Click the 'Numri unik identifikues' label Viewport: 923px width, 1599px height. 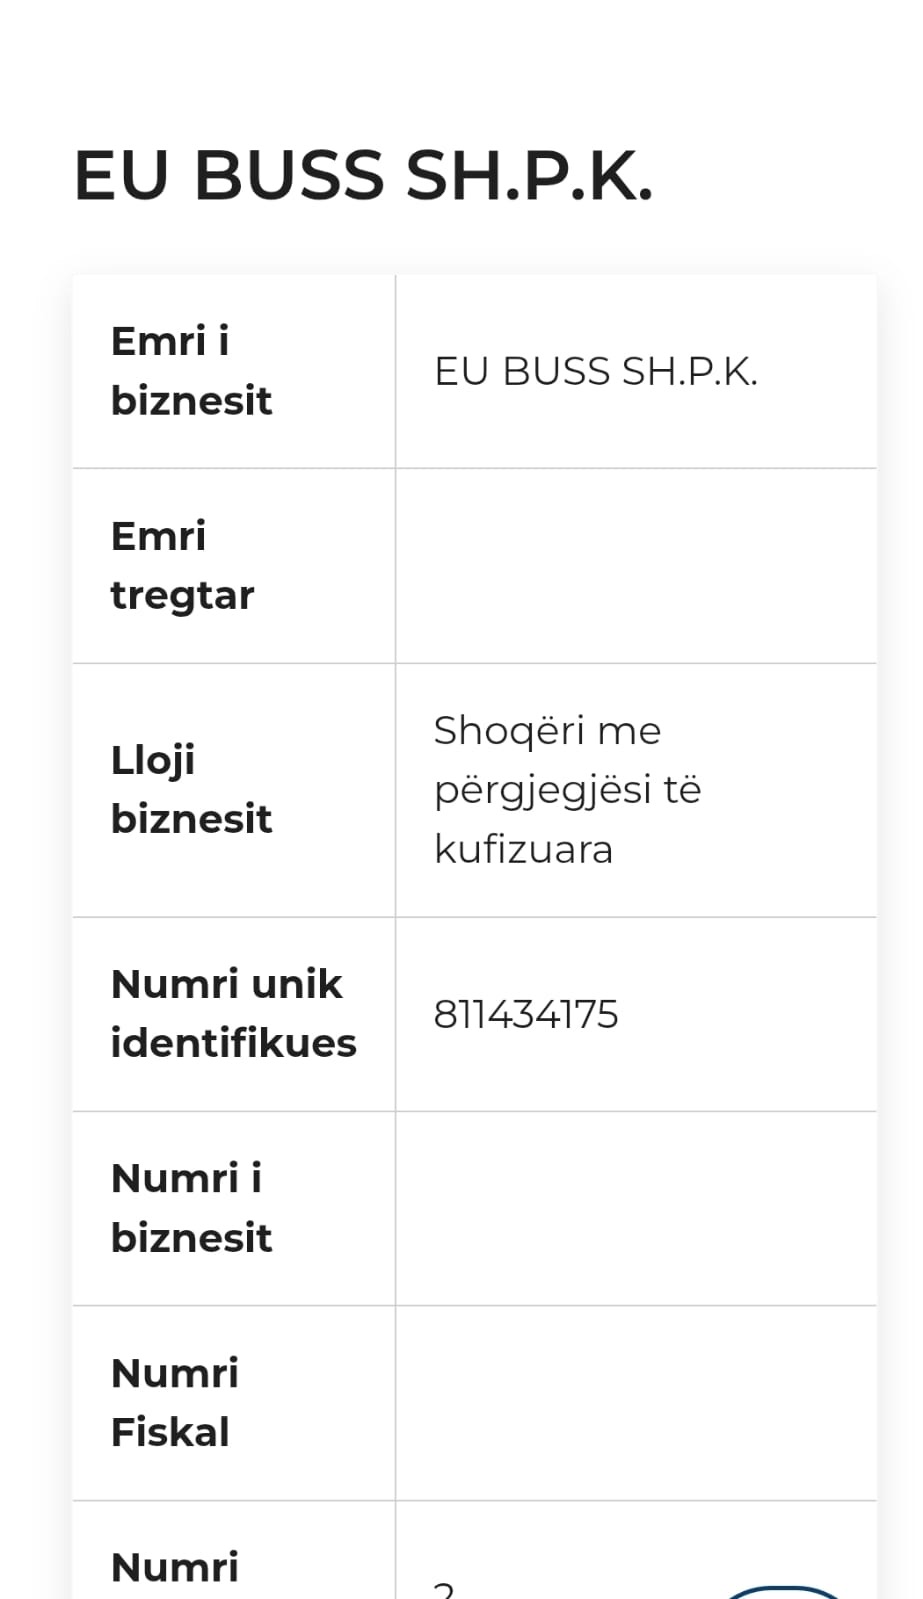[x=233, y=1013]
